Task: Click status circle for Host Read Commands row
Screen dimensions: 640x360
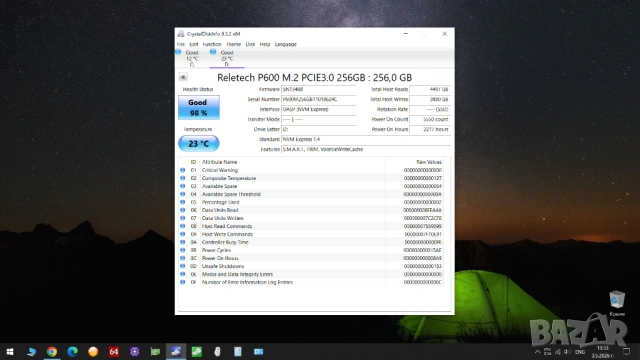Action: [x=182, y=226]
